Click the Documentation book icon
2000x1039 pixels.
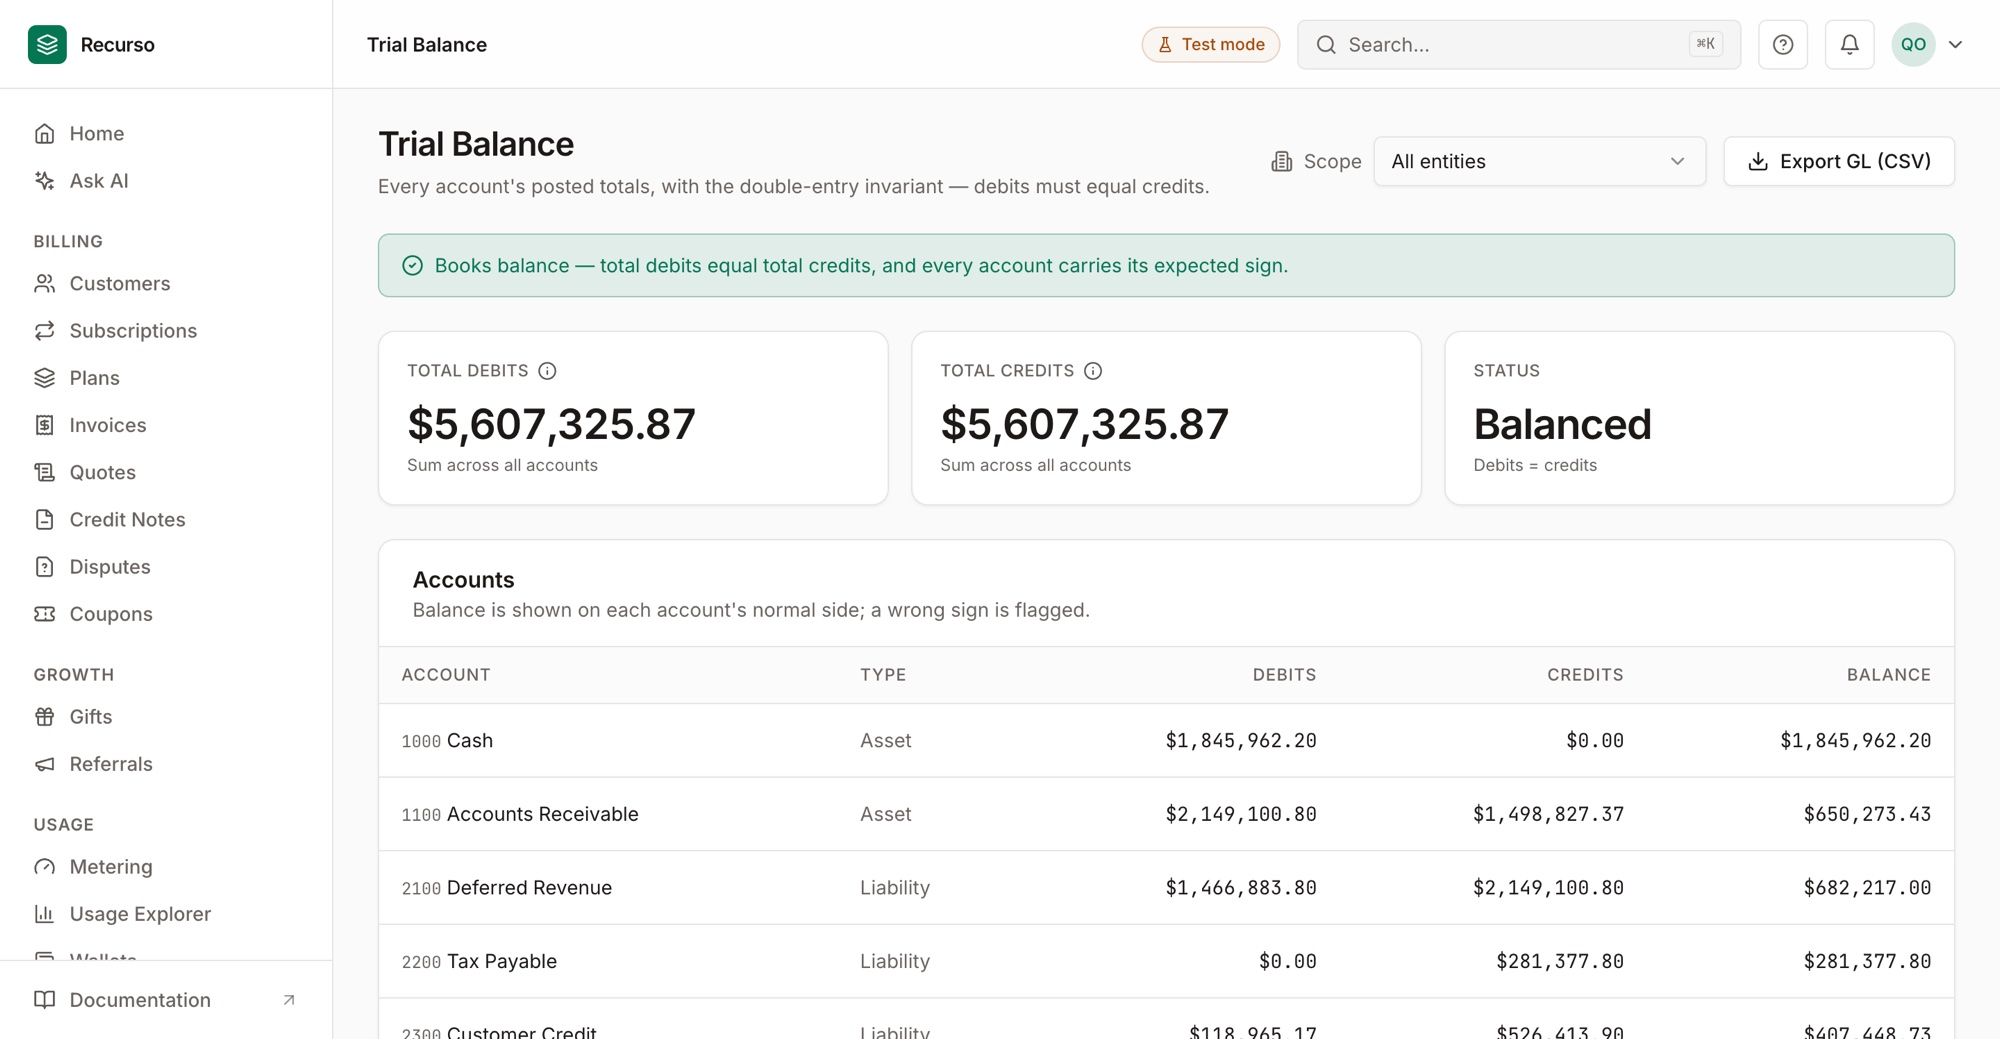pyautogui.click(x=44, y=1000)
